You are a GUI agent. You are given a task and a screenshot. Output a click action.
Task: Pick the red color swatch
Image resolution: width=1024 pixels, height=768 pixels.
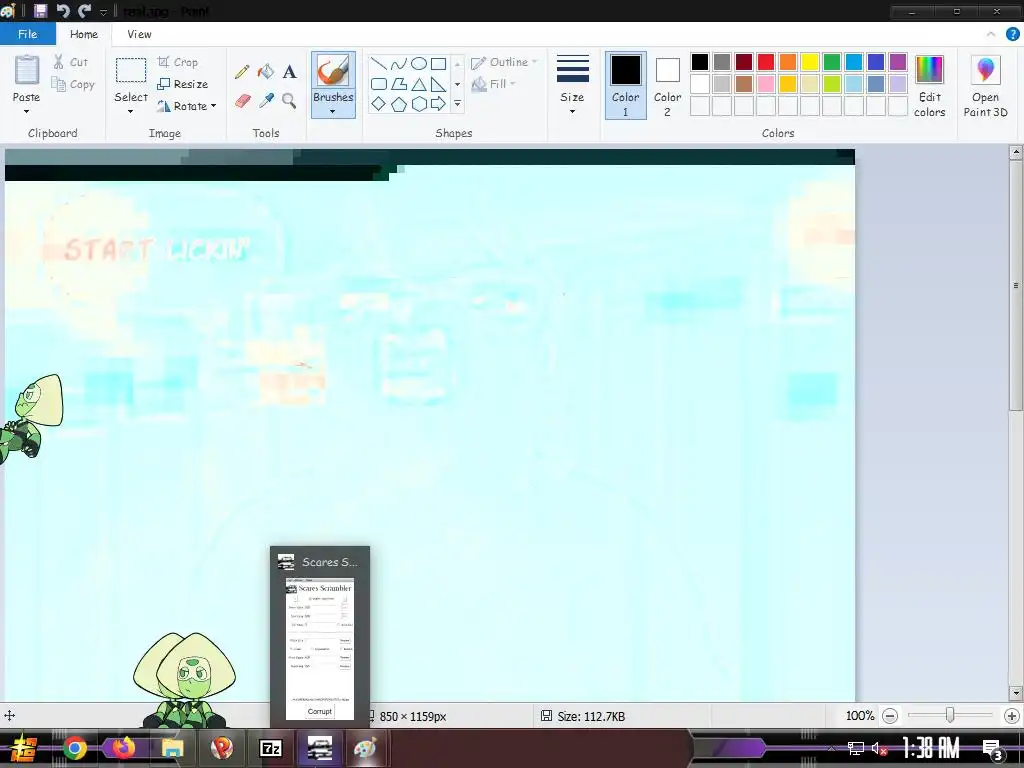[766, 62]
